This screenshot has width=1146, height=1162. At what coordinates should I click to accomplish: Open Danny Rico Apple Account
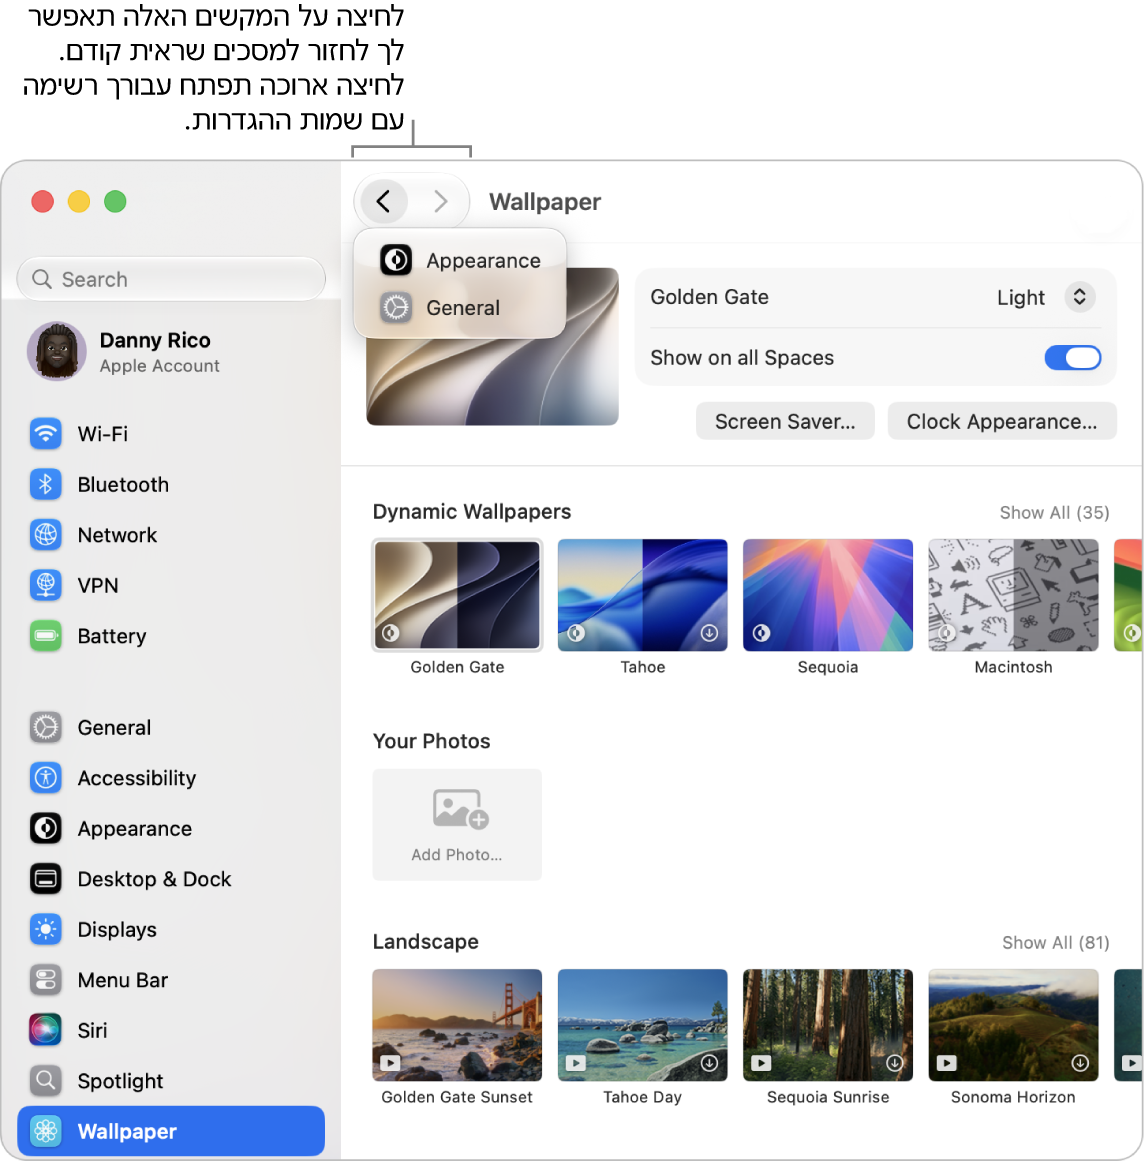pyautogui.click(x=171, y=351)
